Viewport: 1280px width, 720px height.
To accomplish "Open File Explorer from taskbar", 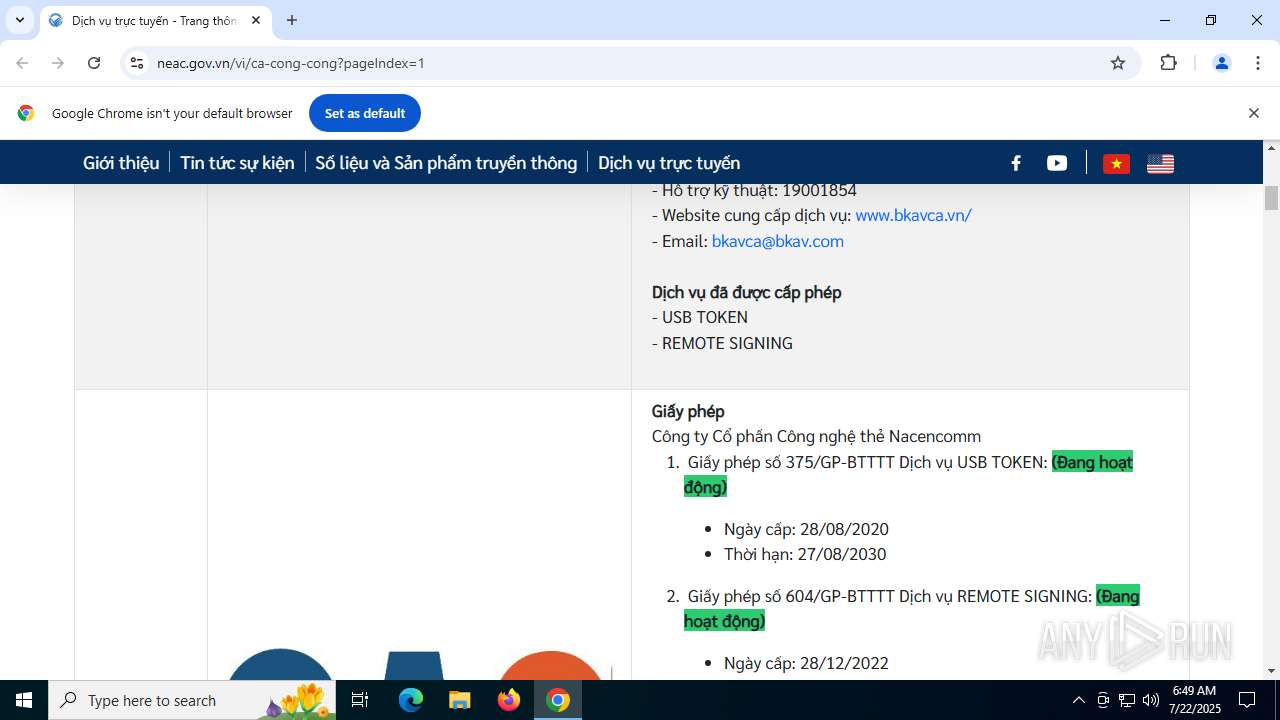I will 459,700.
